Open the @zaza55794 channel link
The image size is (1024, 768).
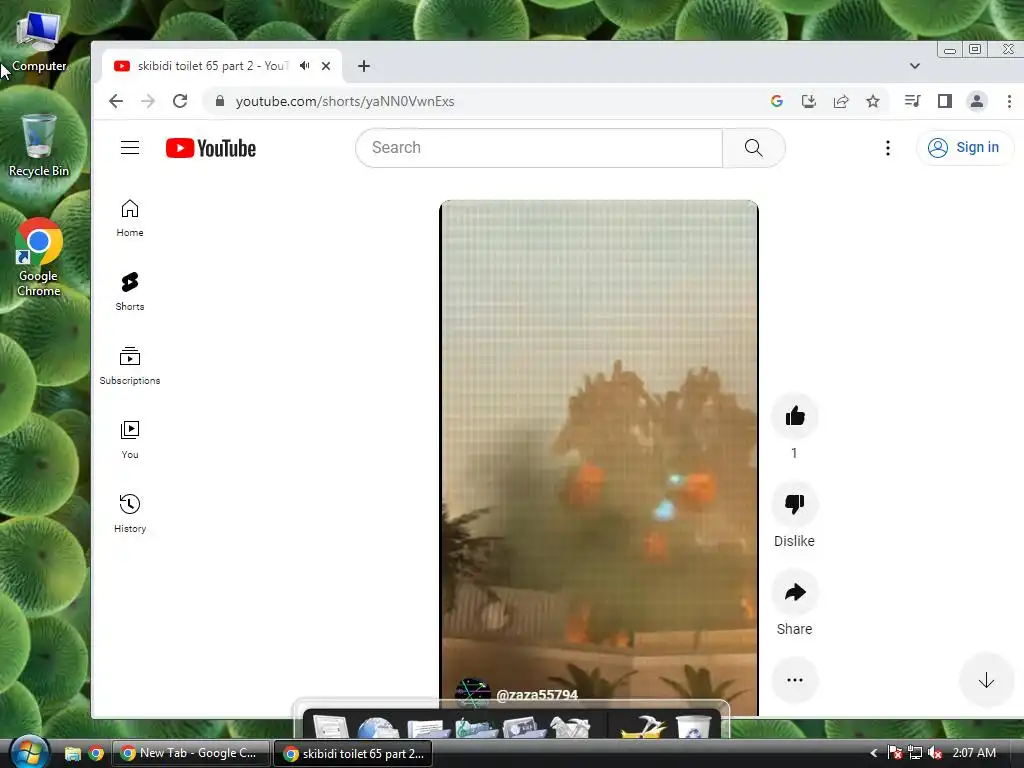pos(537,695)
